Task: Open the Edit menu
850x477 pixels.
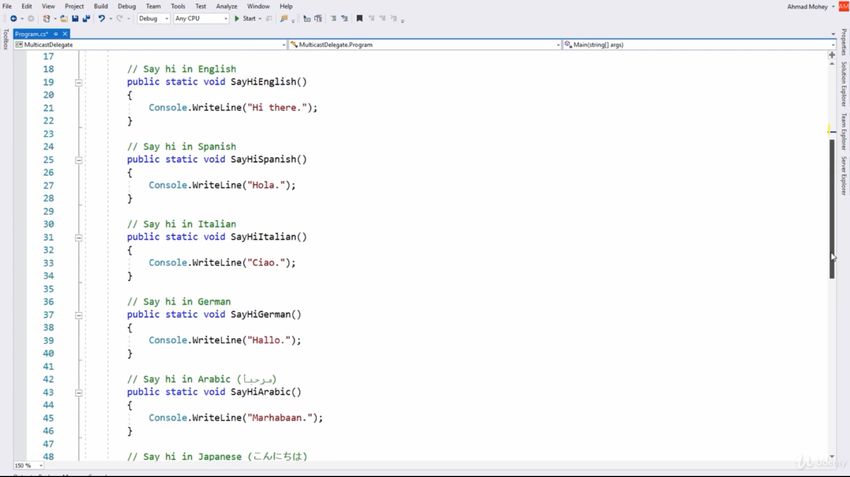Action: click(27, 6)
